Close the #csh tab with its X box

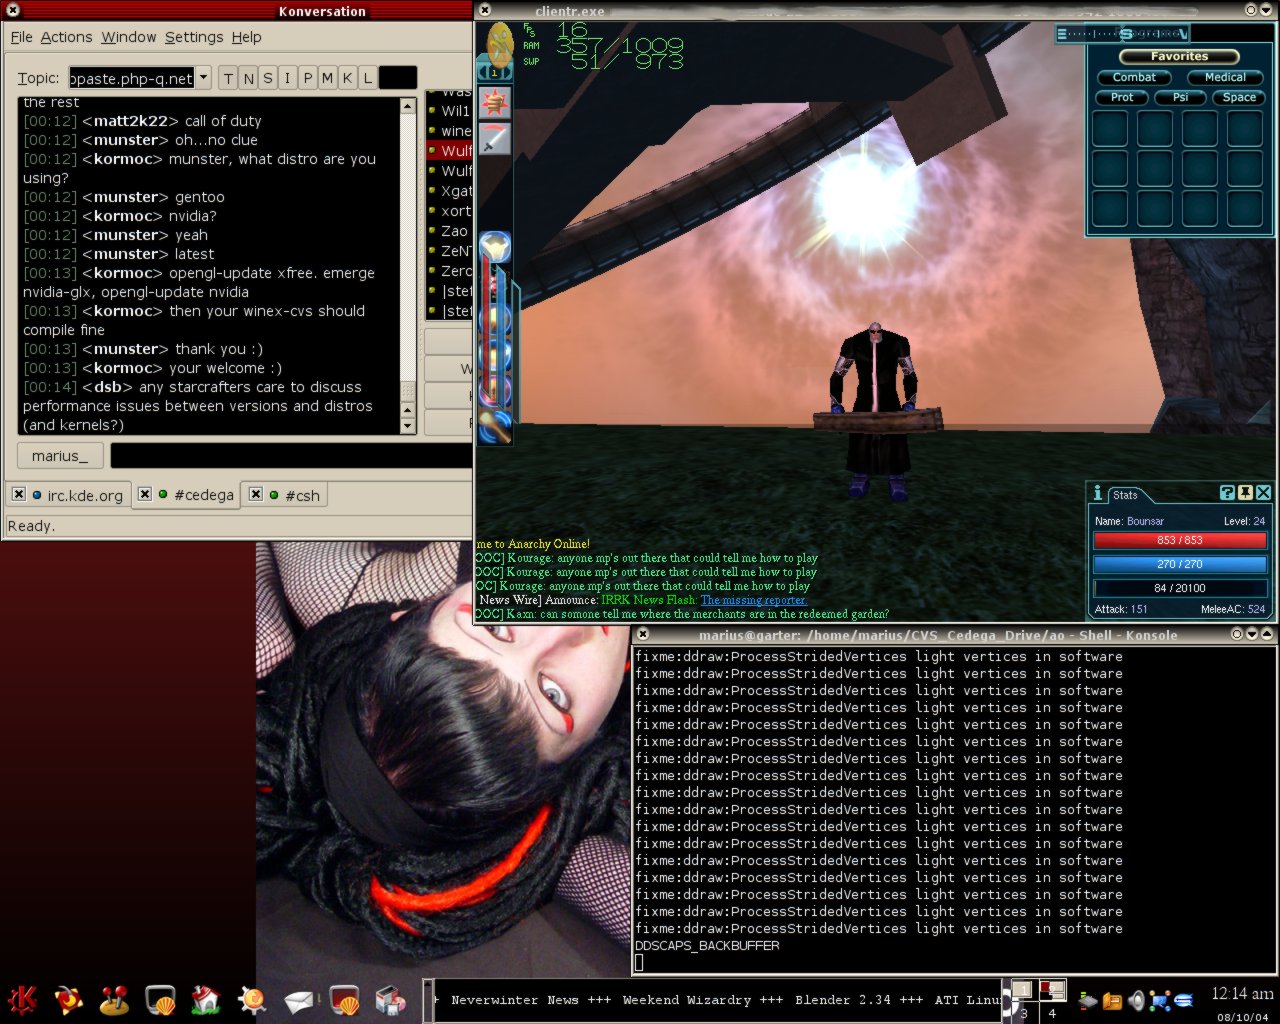[256, 494]
